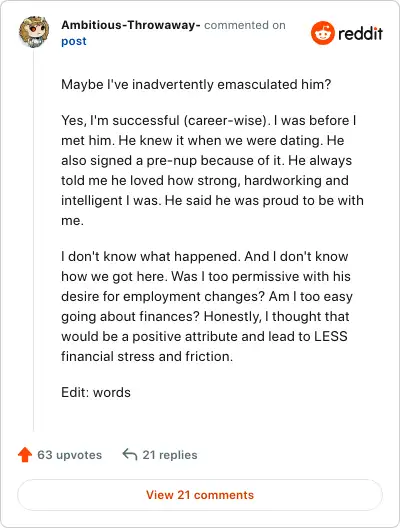Click the reply arrow icon
400x528 pixels.
click(130, 454)
